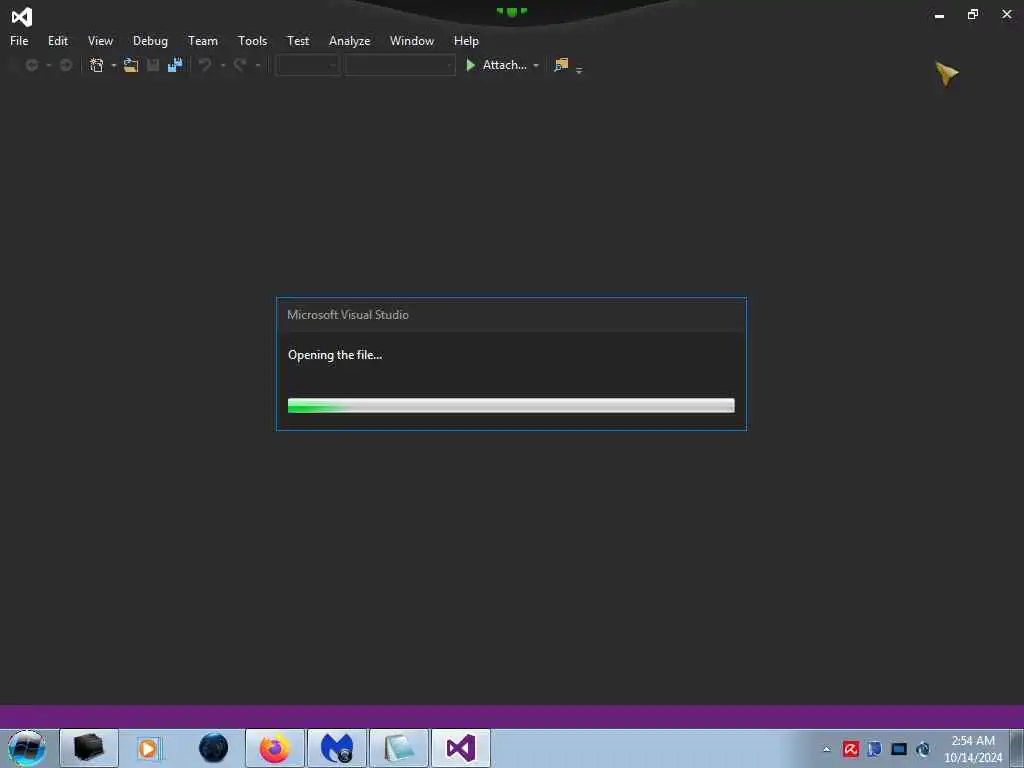The image size is (1024, 768).
Task: Click the loading progress bar
Action: (x=511, y=406)
